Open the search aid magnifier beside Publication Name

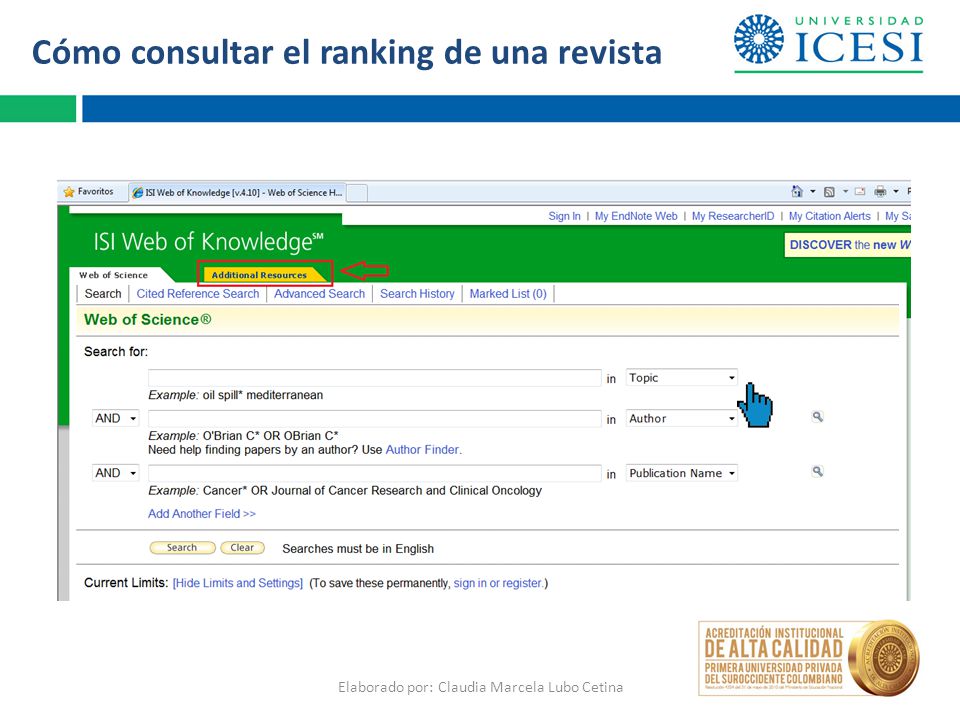click(817, 471)
